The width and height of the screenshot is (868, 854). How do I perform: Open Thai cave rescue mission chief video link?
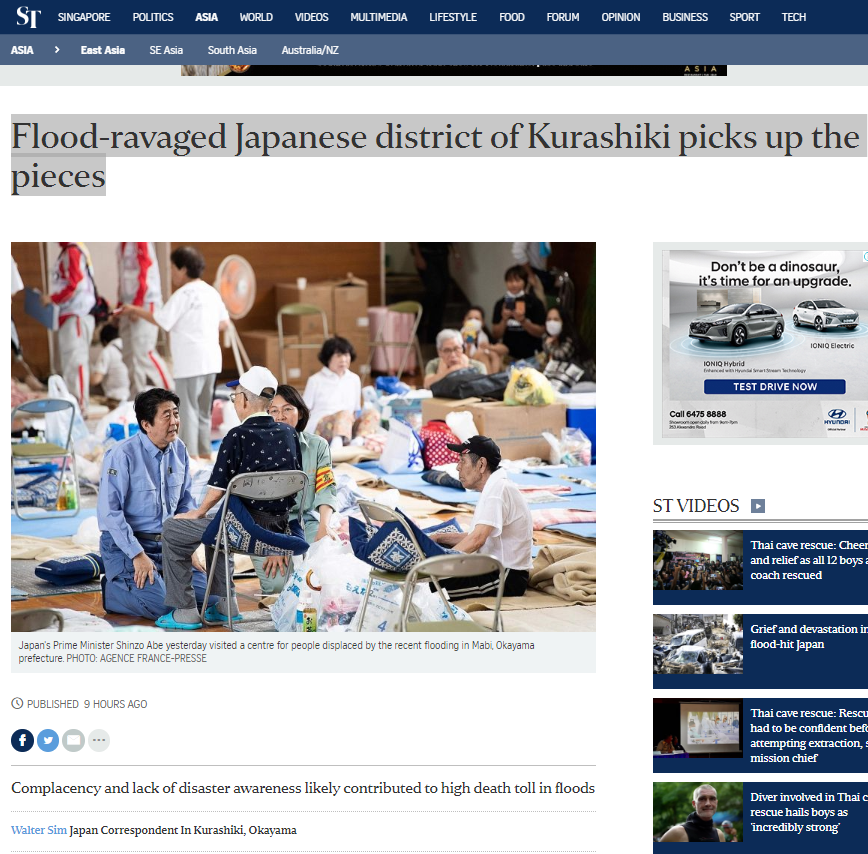tap(809, 736)
